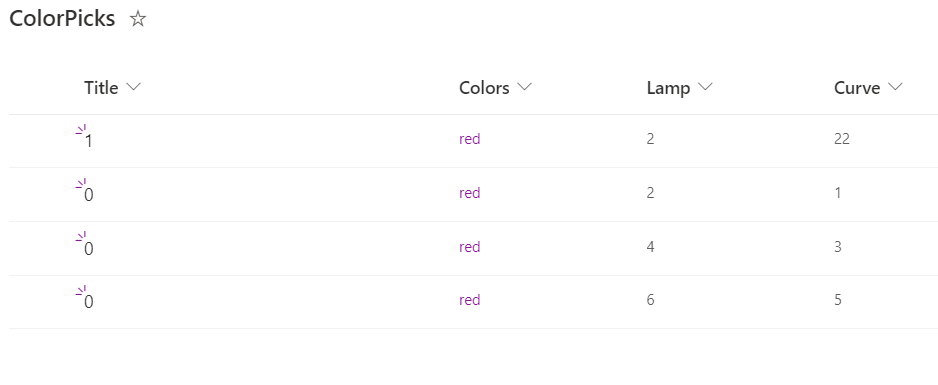
Task: Click the new-item glimmer icon beside title 1
Action: 81,130
